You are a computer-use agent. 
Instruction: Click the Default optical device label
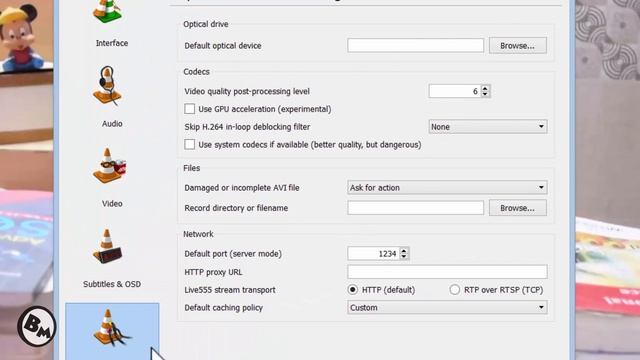point(223,45)
